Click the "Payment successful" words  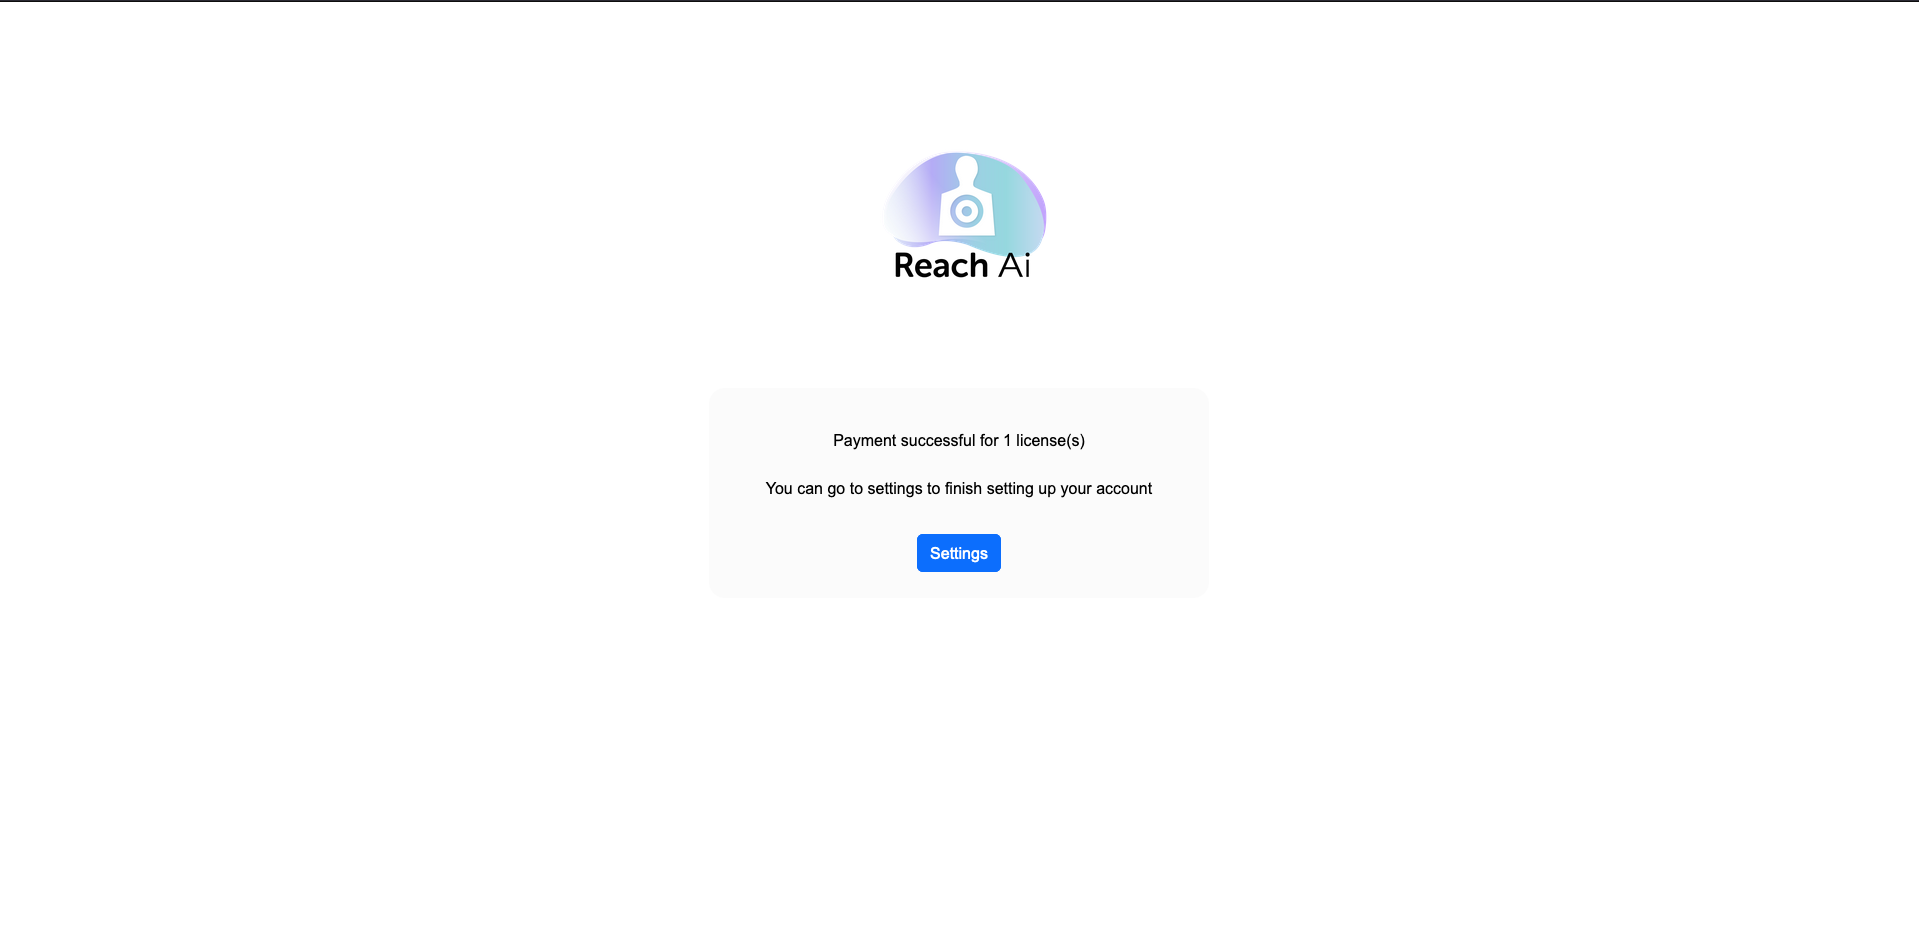click(x=904, y=440)
